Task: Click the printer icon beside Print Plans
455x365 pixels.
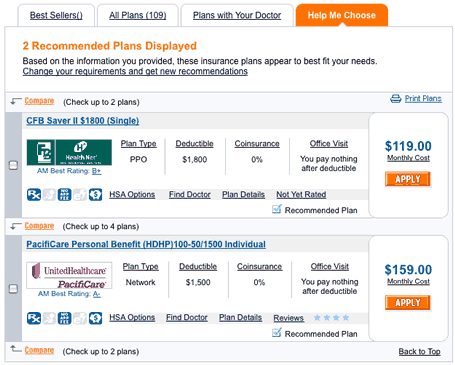Action: [x=396, y=99]
